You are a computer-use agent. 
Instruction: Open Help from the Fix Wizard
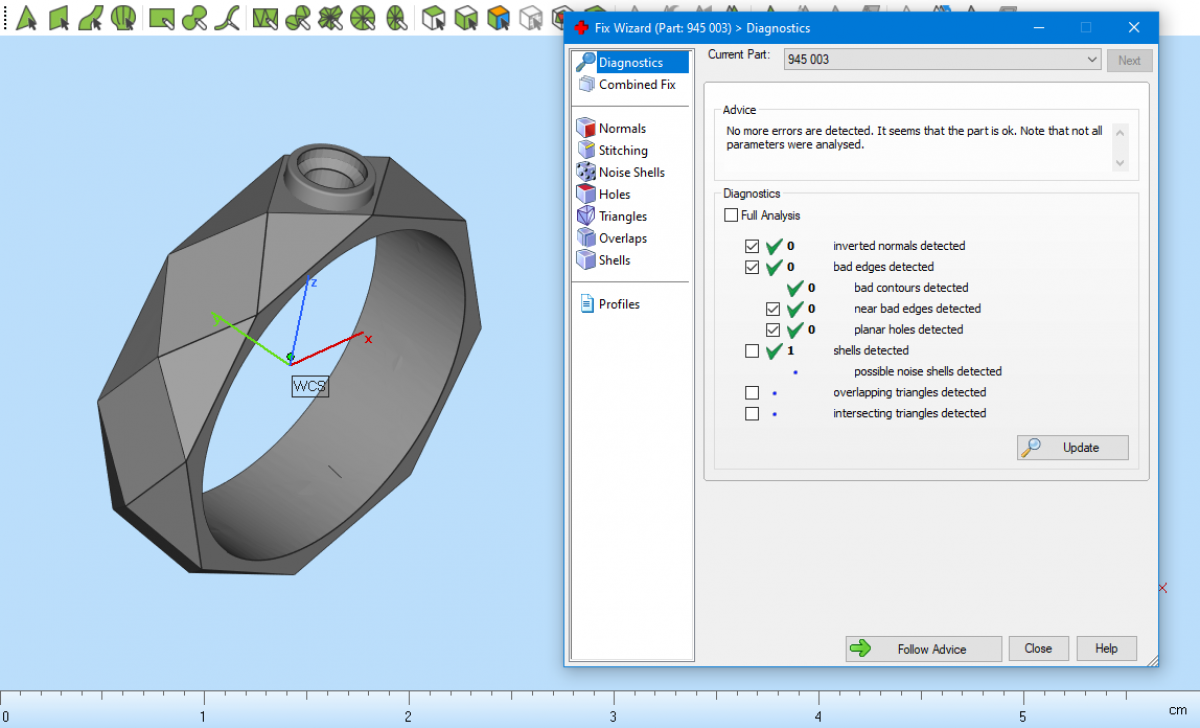[1105, 649]
